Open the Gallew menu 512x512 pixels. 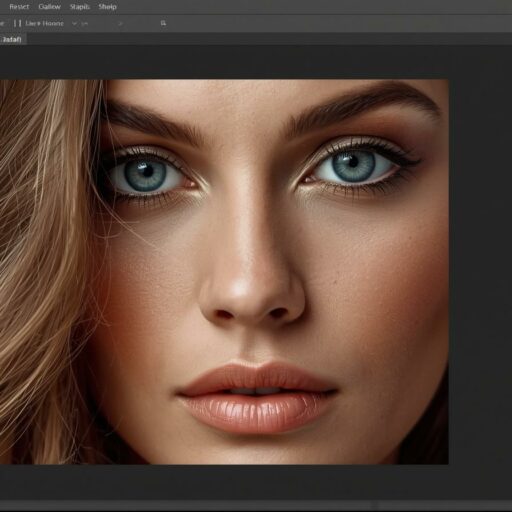49,7
